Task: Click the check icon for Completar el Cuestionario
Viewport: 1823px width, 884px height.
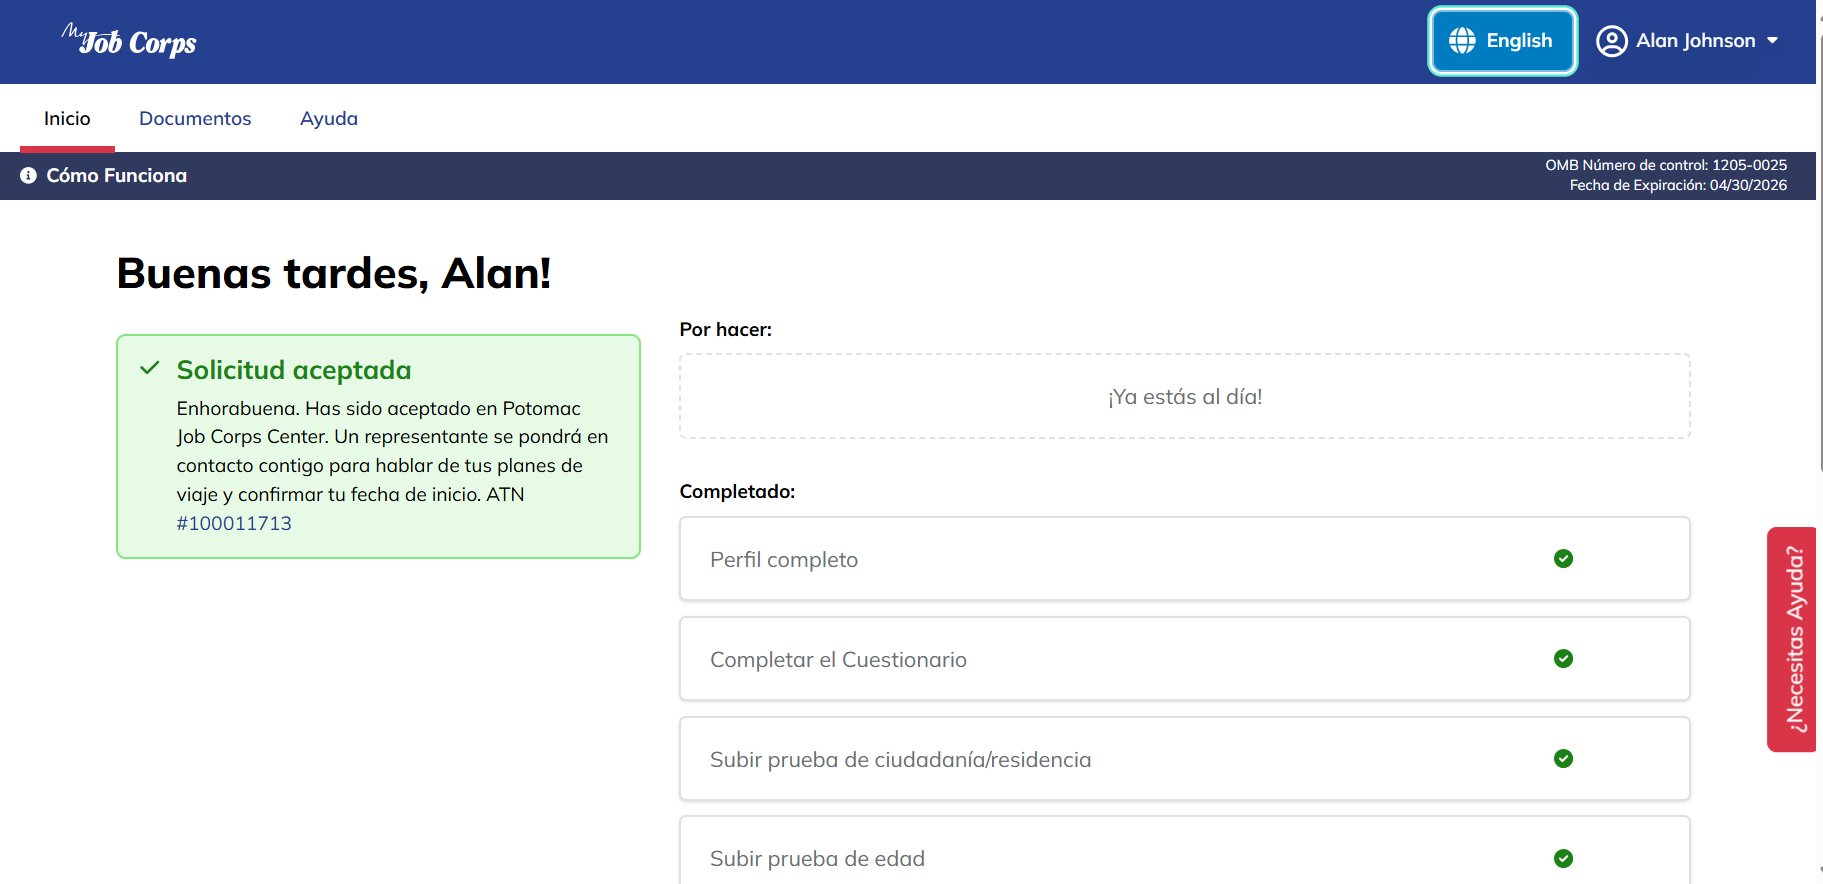Action: click(1564, 659)
